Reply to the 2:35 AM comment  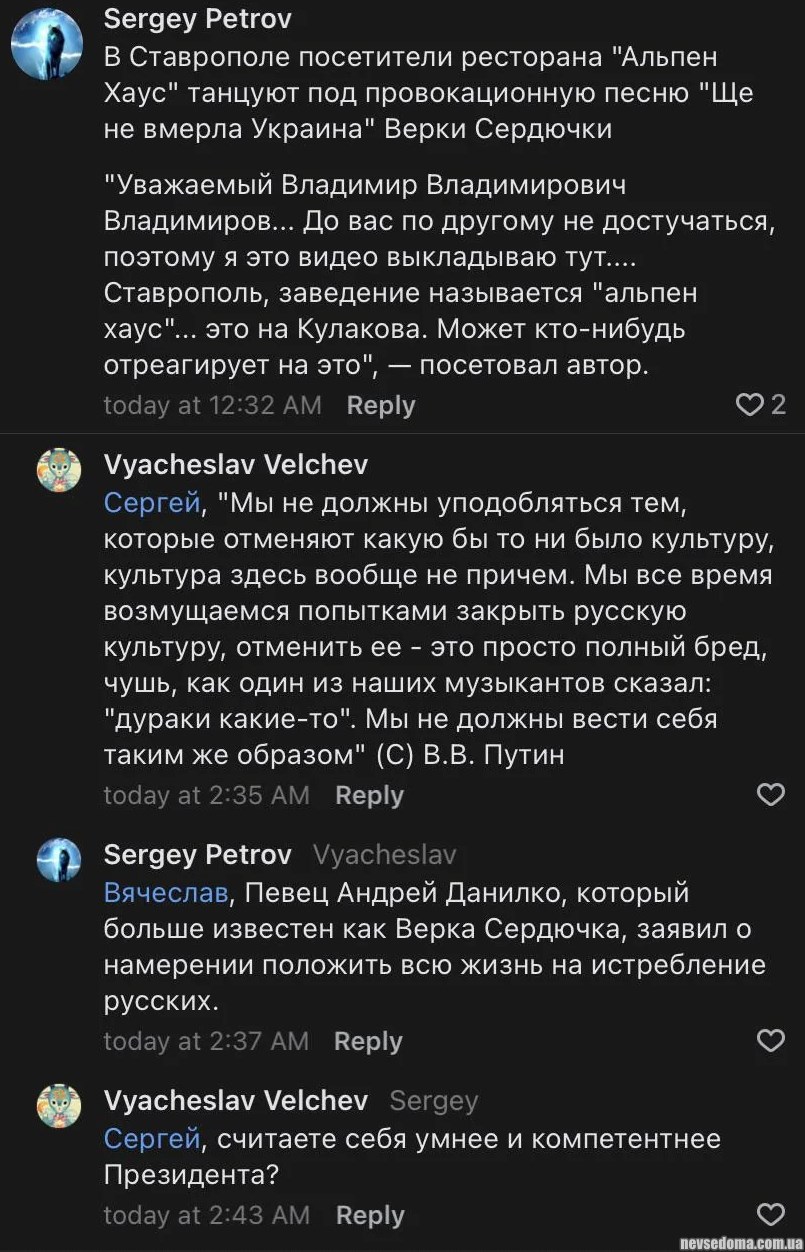coord(369,795)
